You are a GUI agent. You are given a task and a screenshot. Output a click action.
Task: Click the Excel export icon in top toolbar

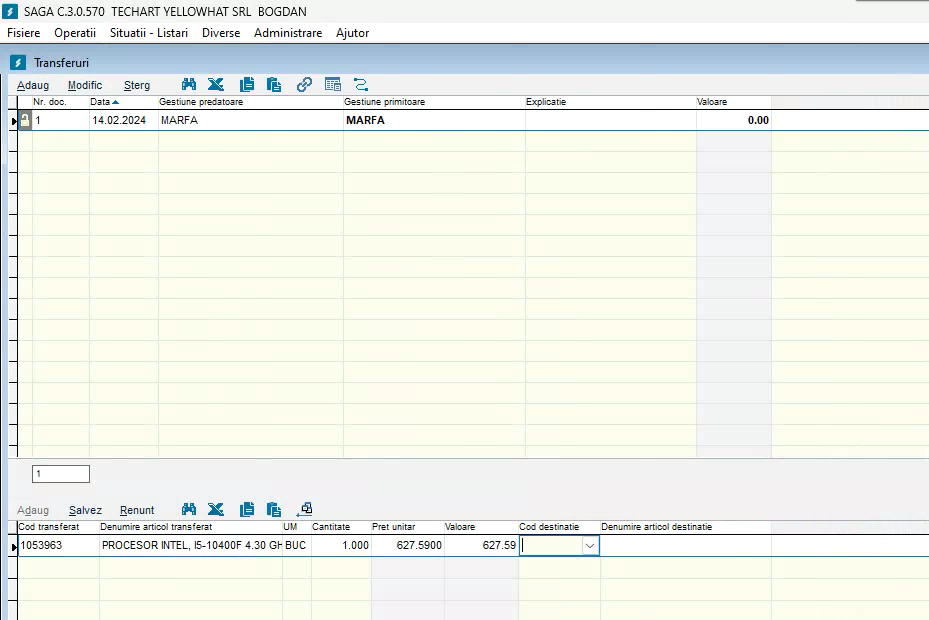coord(216,85)
